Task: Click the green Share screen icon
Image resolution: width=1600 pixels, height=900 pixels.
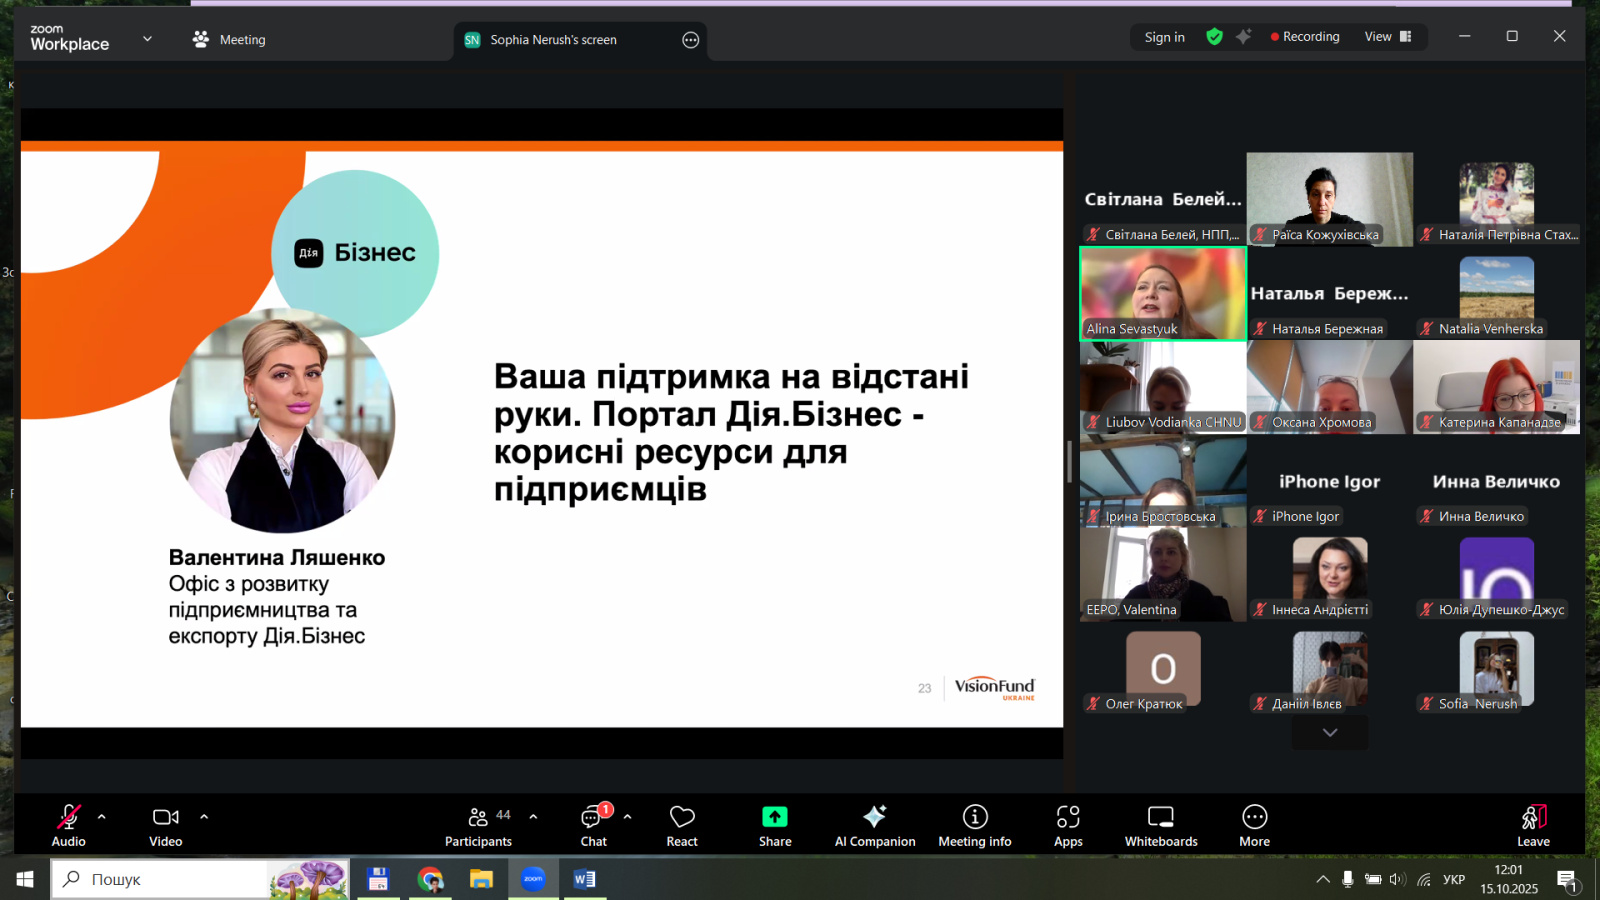Action: (775, 818)
